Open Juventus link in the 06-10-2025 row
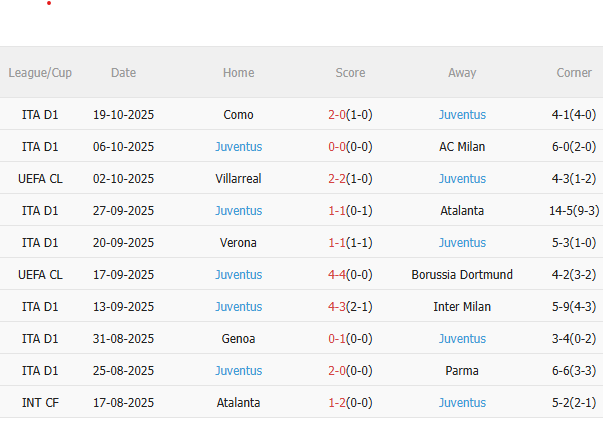 point(238,147)
